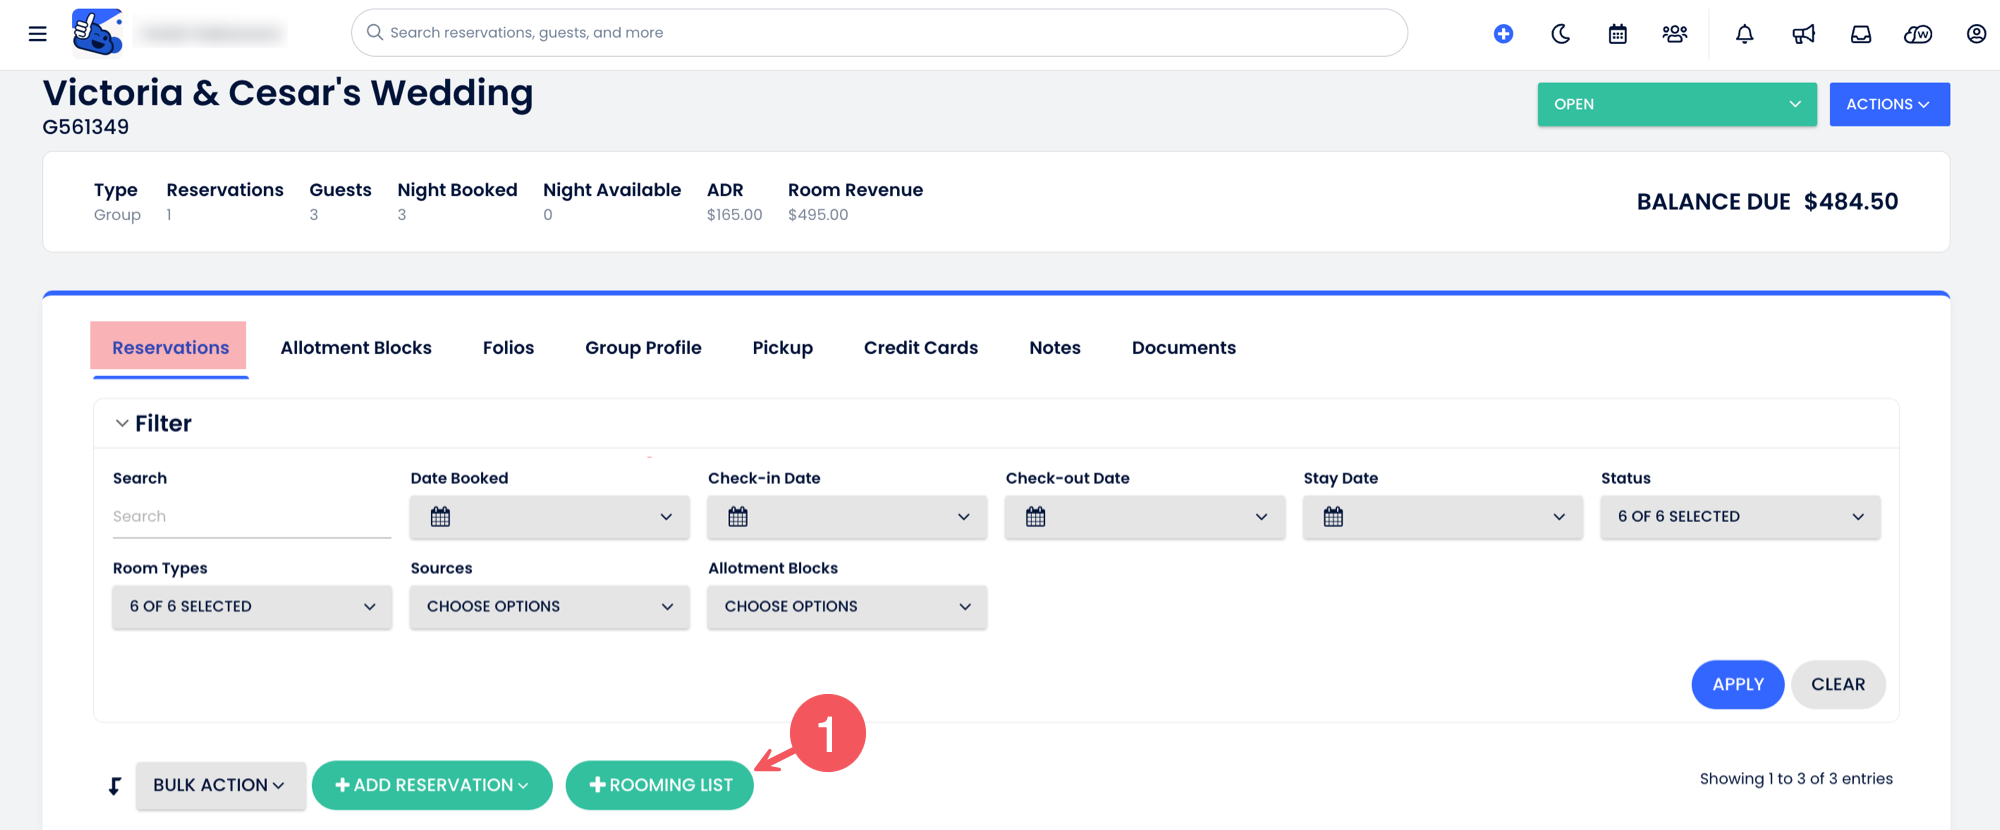This screenshot has height=830, width=2000.
Task: Open user account profile icon
Action: click(1976, 34)
